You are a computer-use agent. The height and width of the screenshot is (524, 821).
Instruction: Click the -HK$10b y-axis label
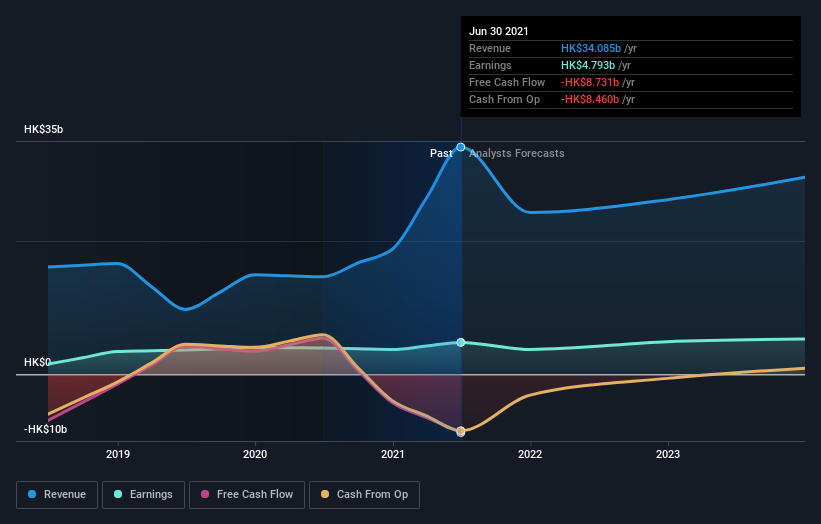46,429
